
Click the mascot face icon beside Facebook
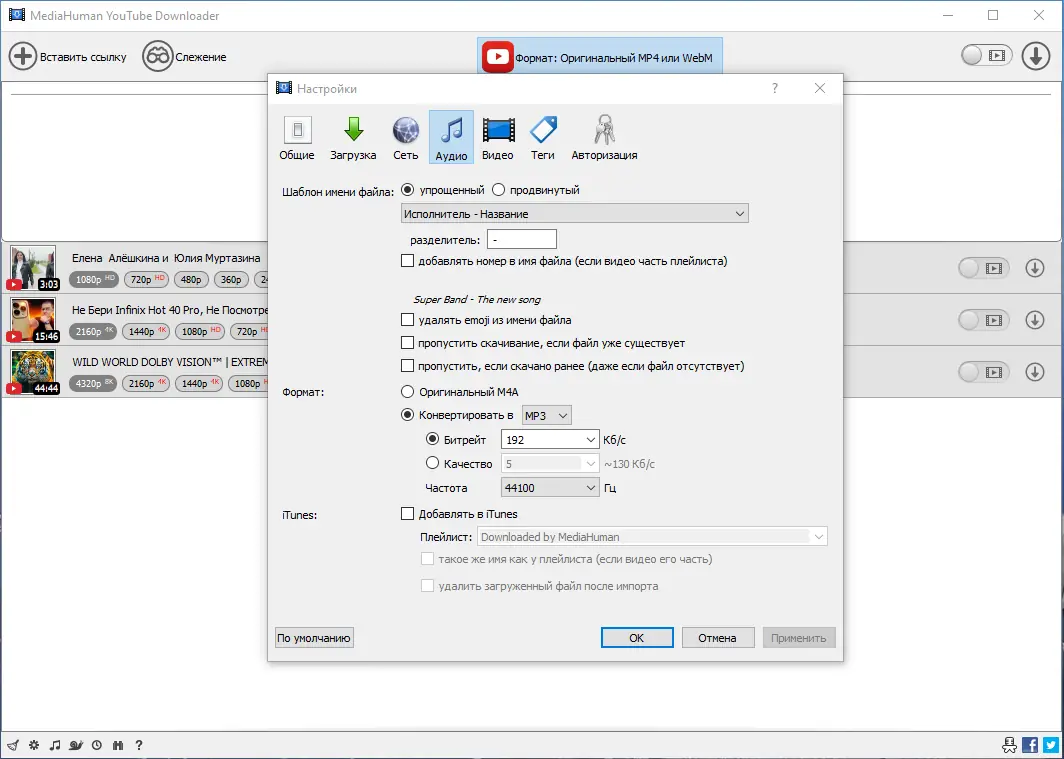tap(1009, 745)
